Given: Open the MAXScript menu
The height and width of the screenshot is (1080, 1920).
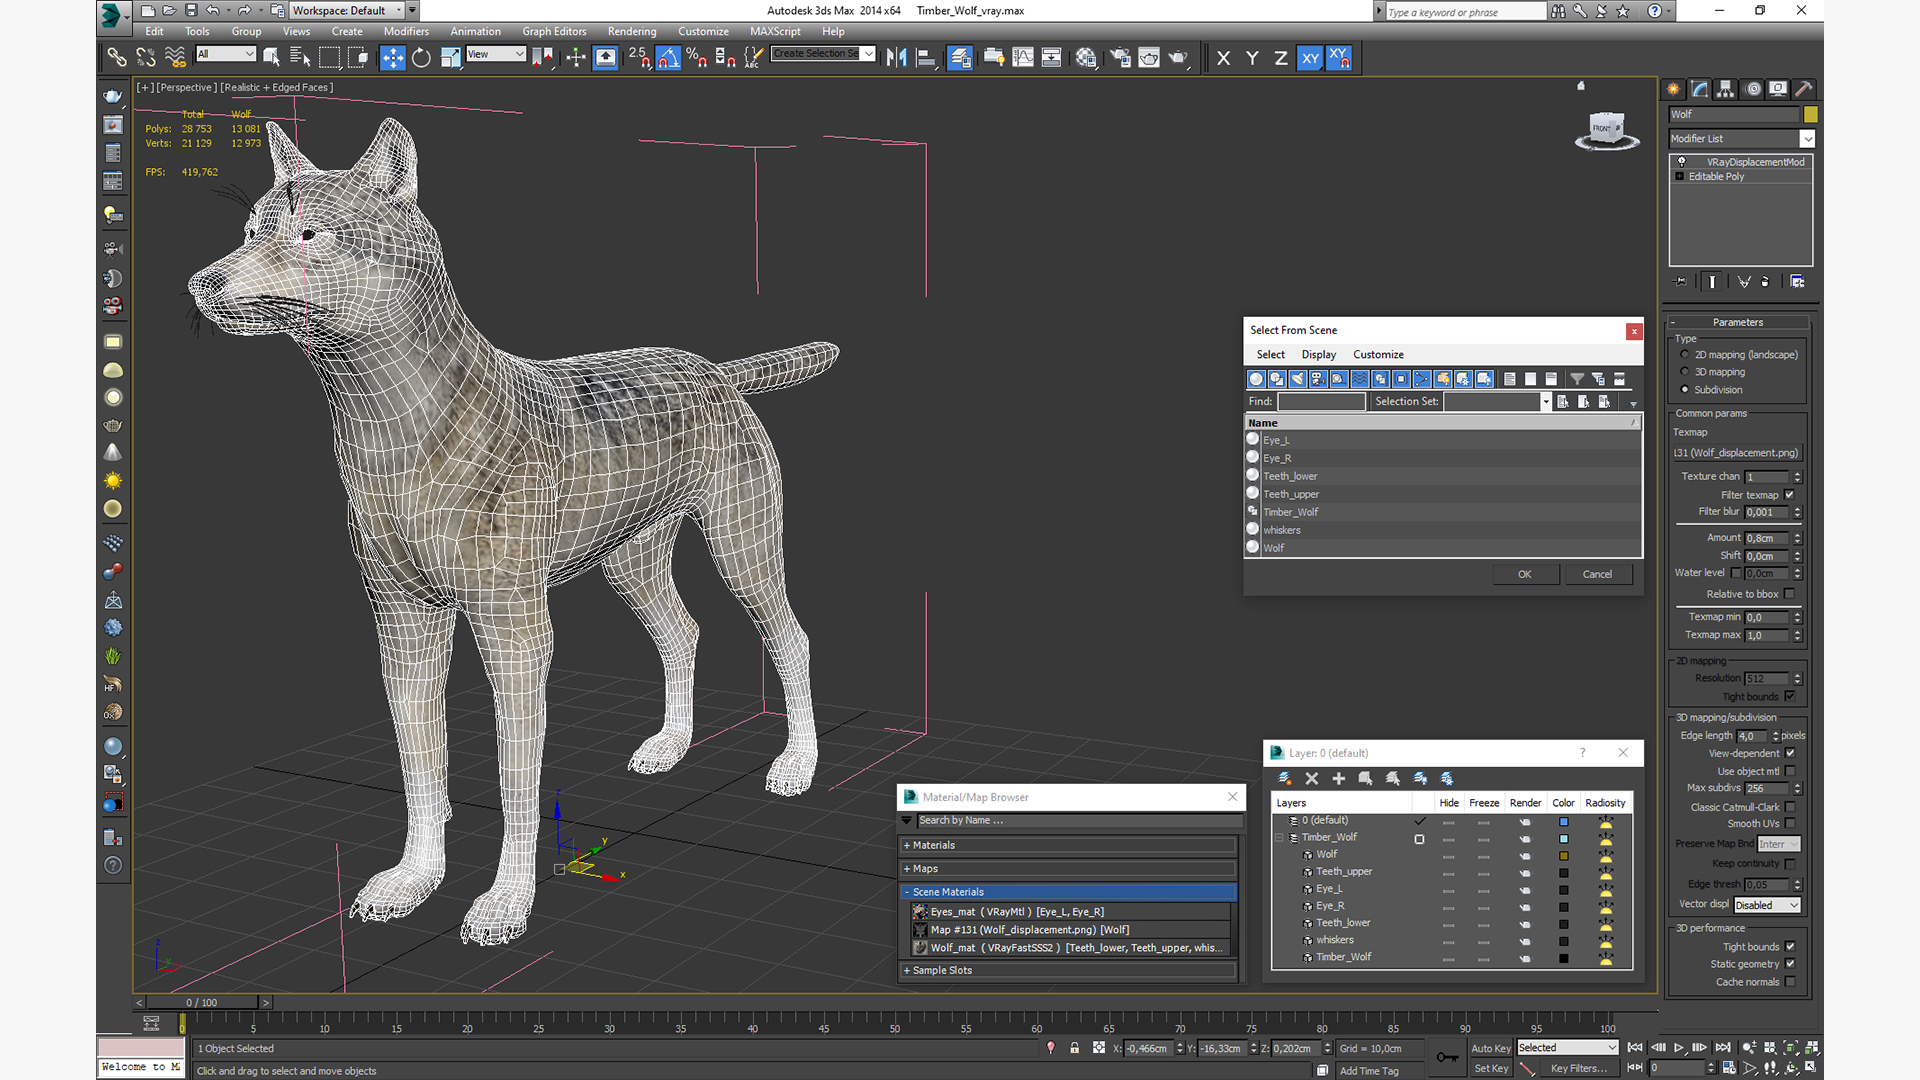Looking at the screenshot, I should [x=775, y=31].
